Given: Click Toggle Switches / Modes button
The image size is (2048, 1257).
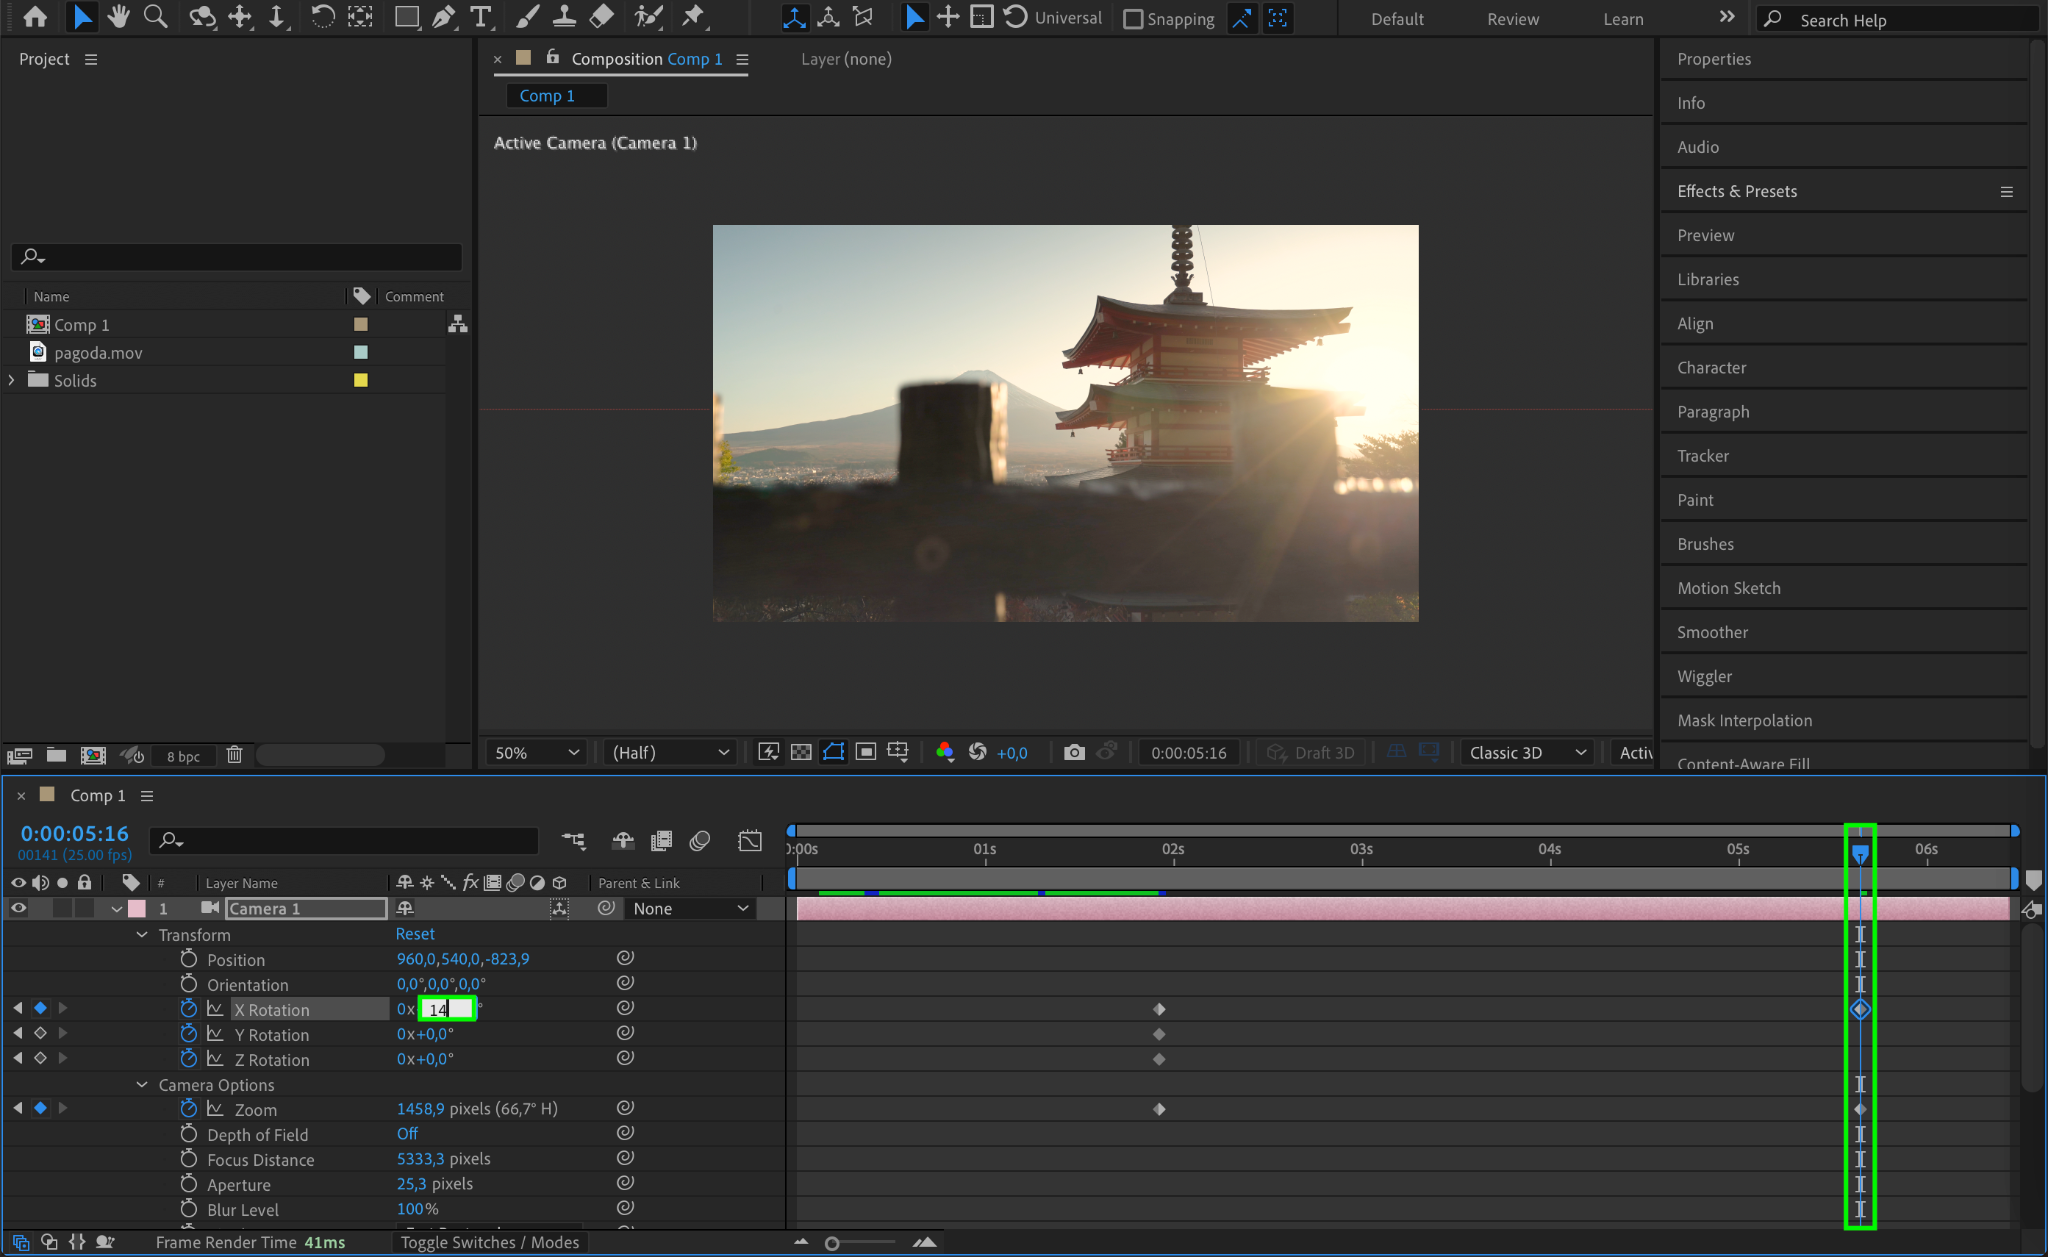Looking at the screenshot, I should coord(490,1242).
